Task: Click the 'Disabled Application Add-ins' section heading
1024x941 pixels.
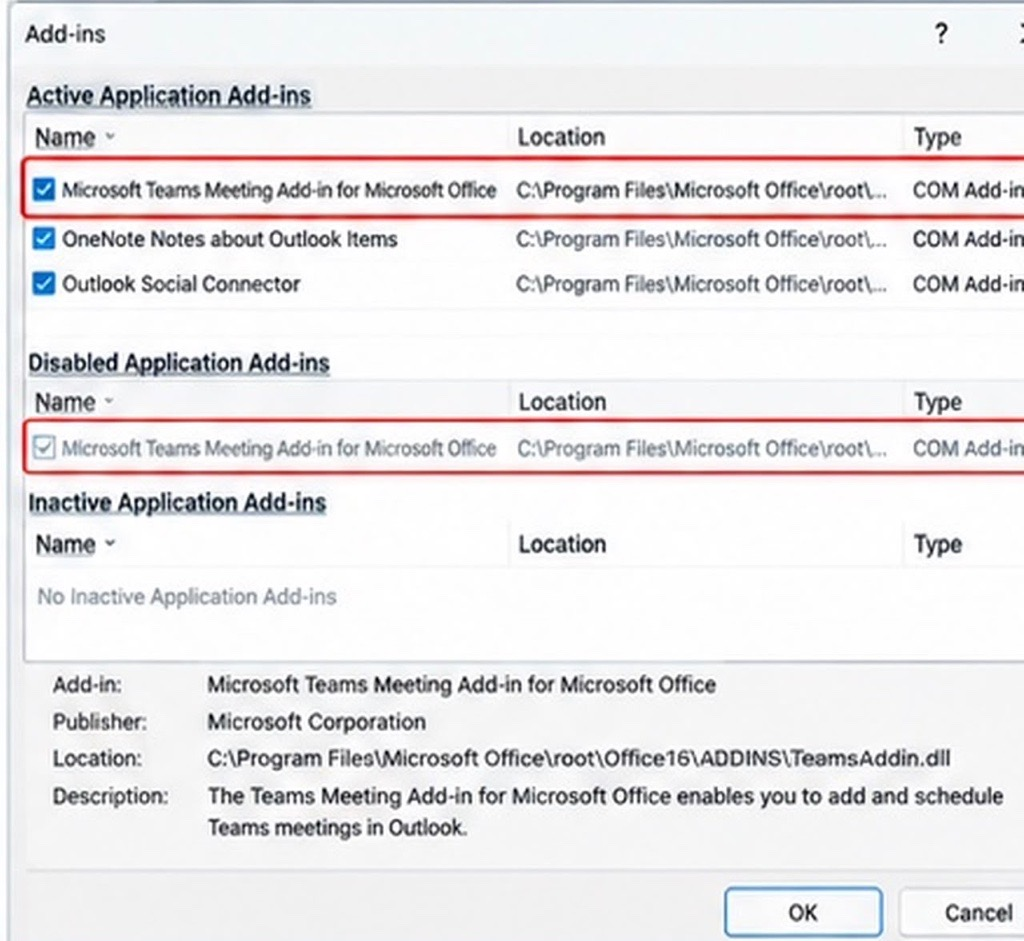Action: [178, 363]
